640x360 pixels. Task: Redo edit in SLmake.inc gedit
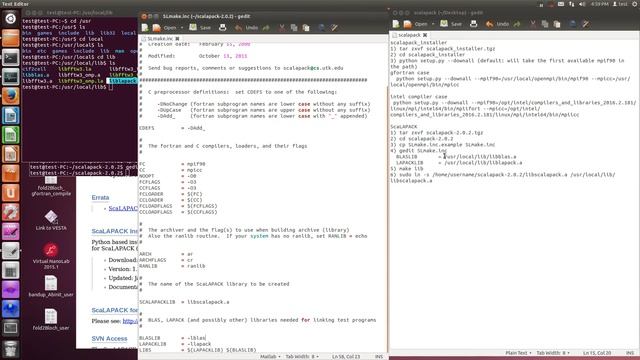[x=266, y=28]
